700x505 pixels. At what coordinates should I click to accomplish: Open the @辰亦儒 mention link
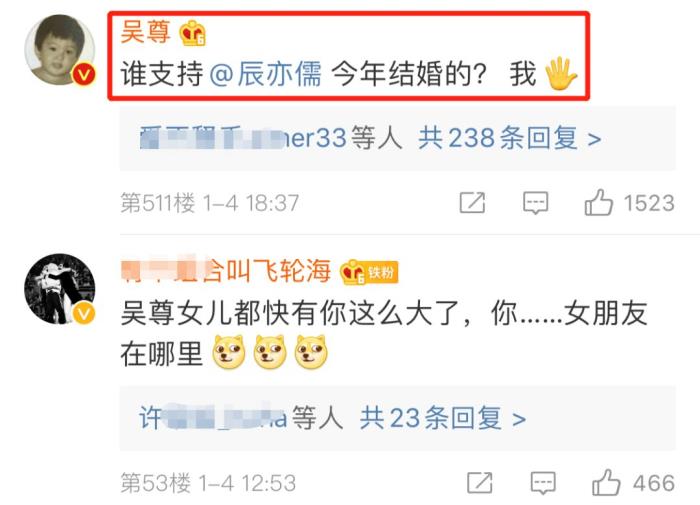point(265,74)
